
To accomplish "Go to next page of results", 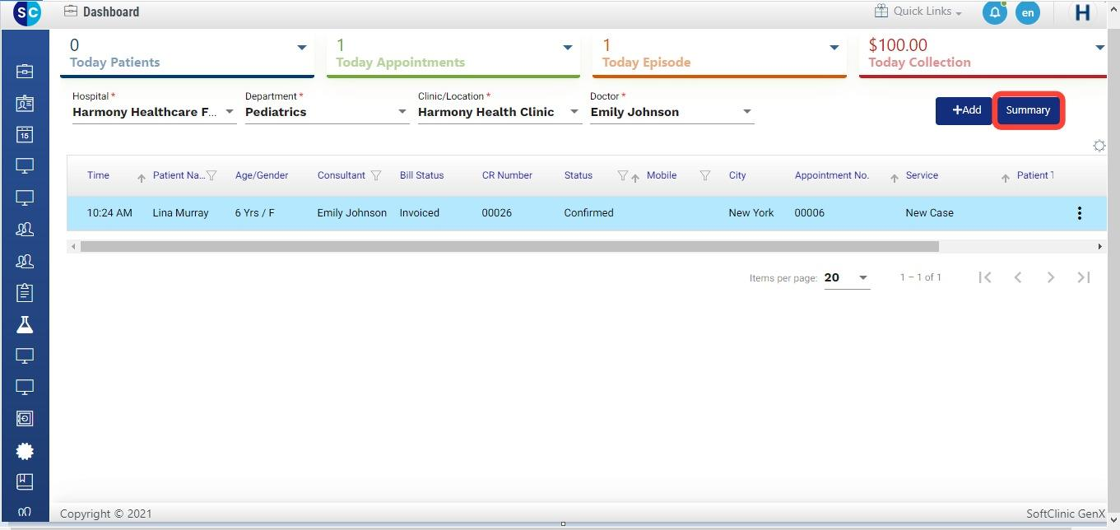I will pos(1051,277).
